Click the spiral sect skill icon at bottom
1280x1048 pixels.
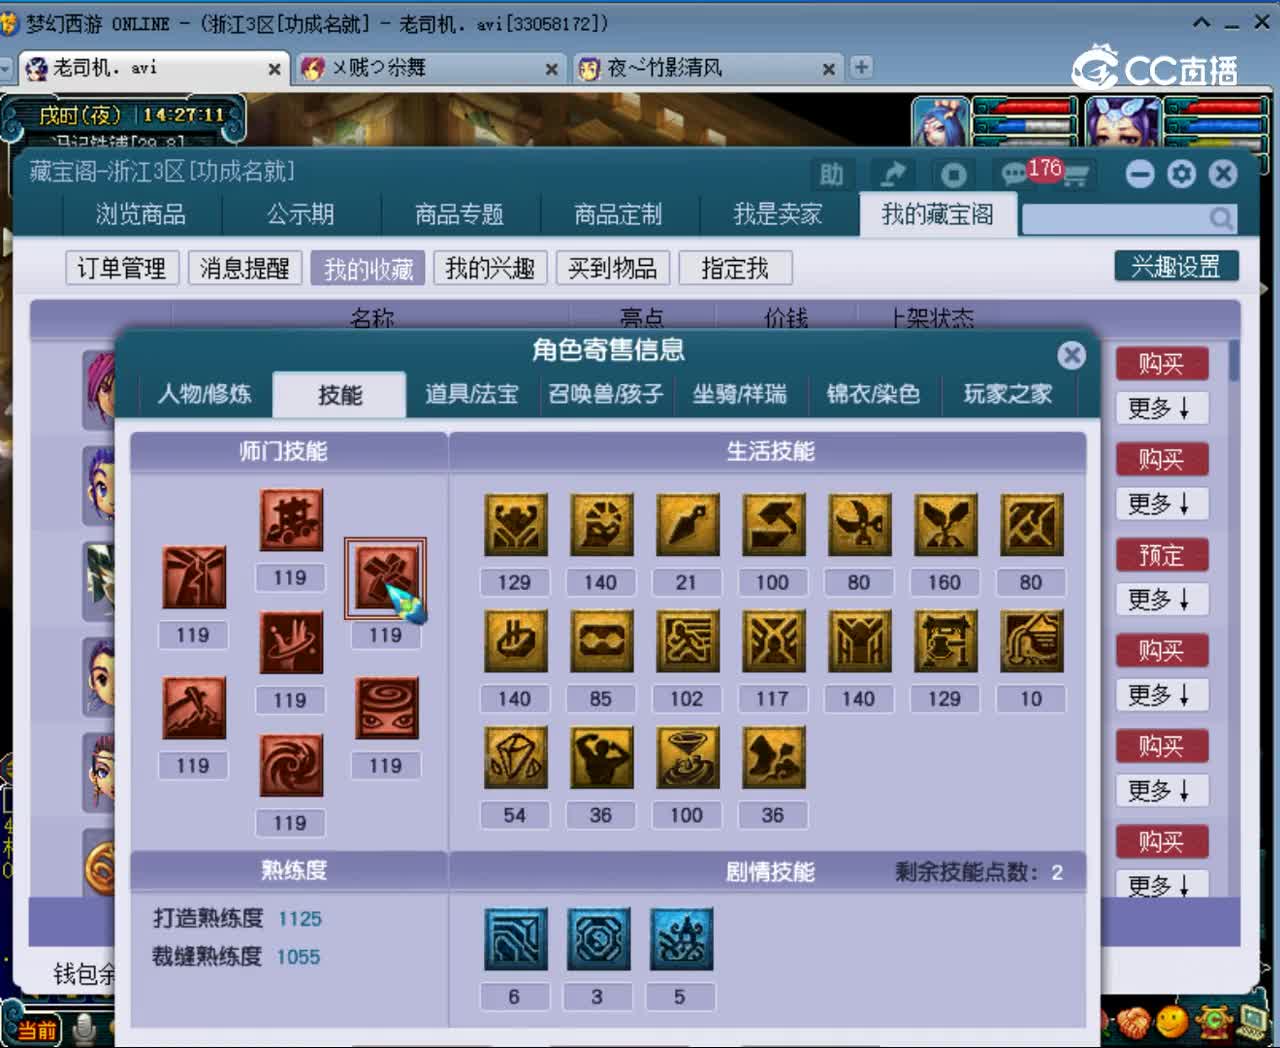coord(291,765)
